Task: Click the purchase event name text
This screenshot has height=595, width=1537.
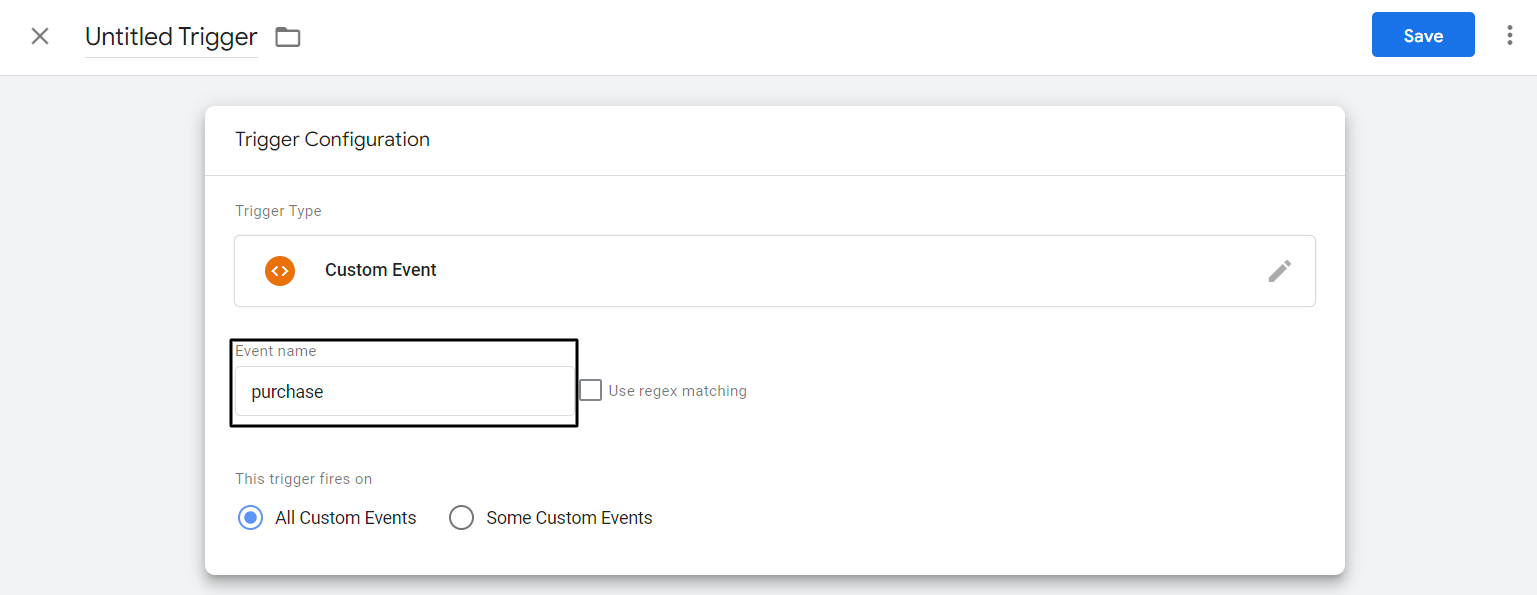Action: click(287, 391)
